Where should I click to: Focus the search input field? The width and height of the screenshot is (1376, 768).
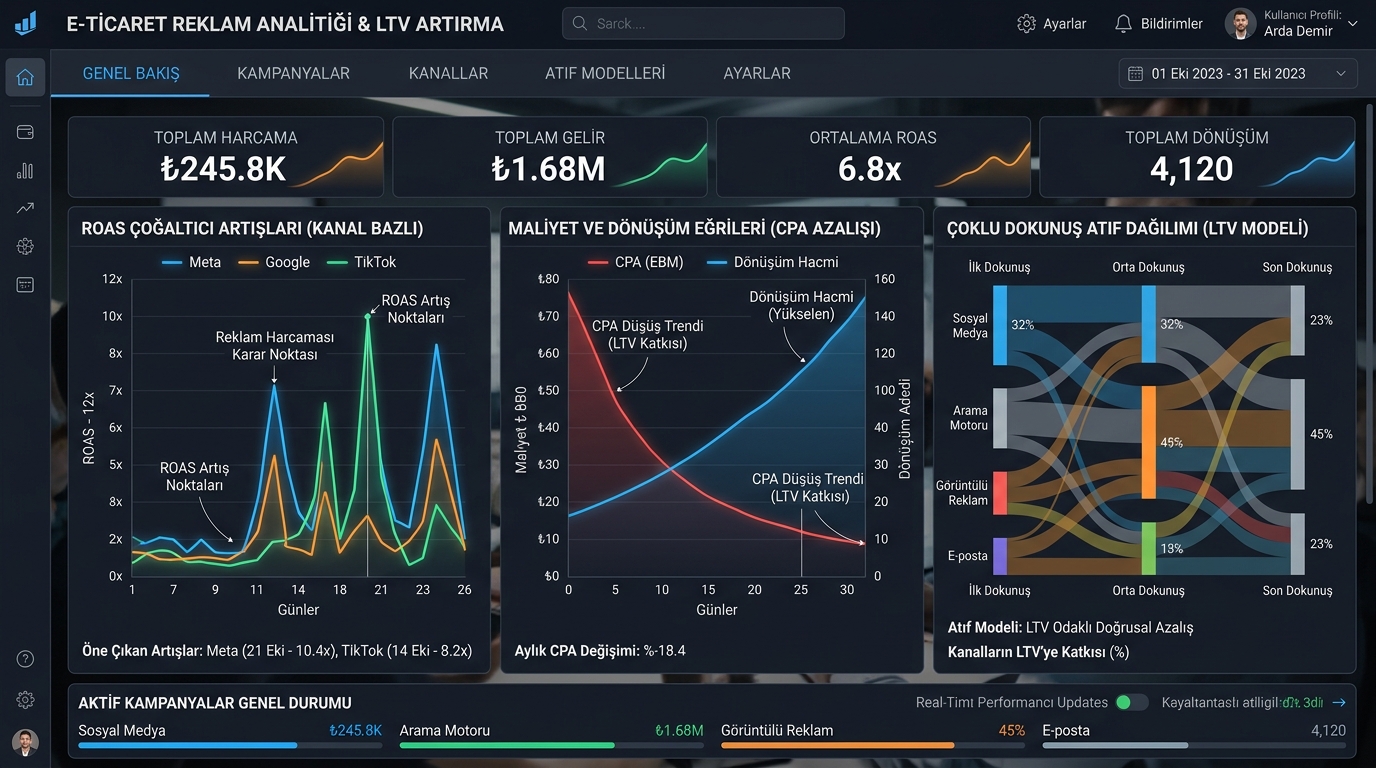point(703,23)
